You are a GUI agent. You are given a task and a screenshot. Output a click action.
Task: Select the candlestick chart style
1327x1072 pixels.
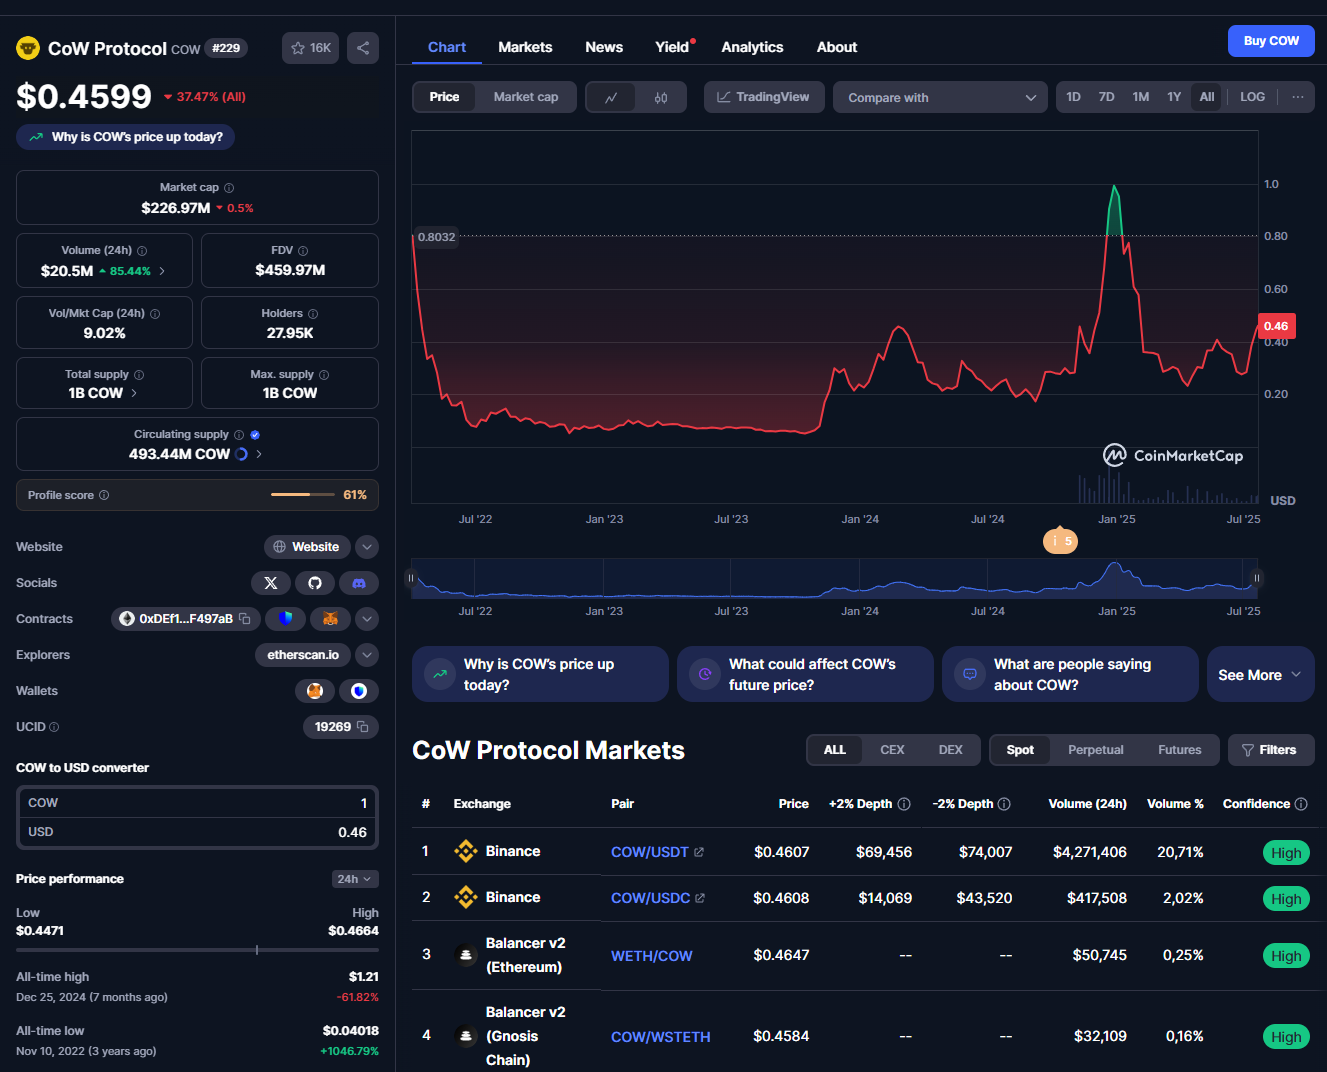pyautogui.click(x=661, y=97)
